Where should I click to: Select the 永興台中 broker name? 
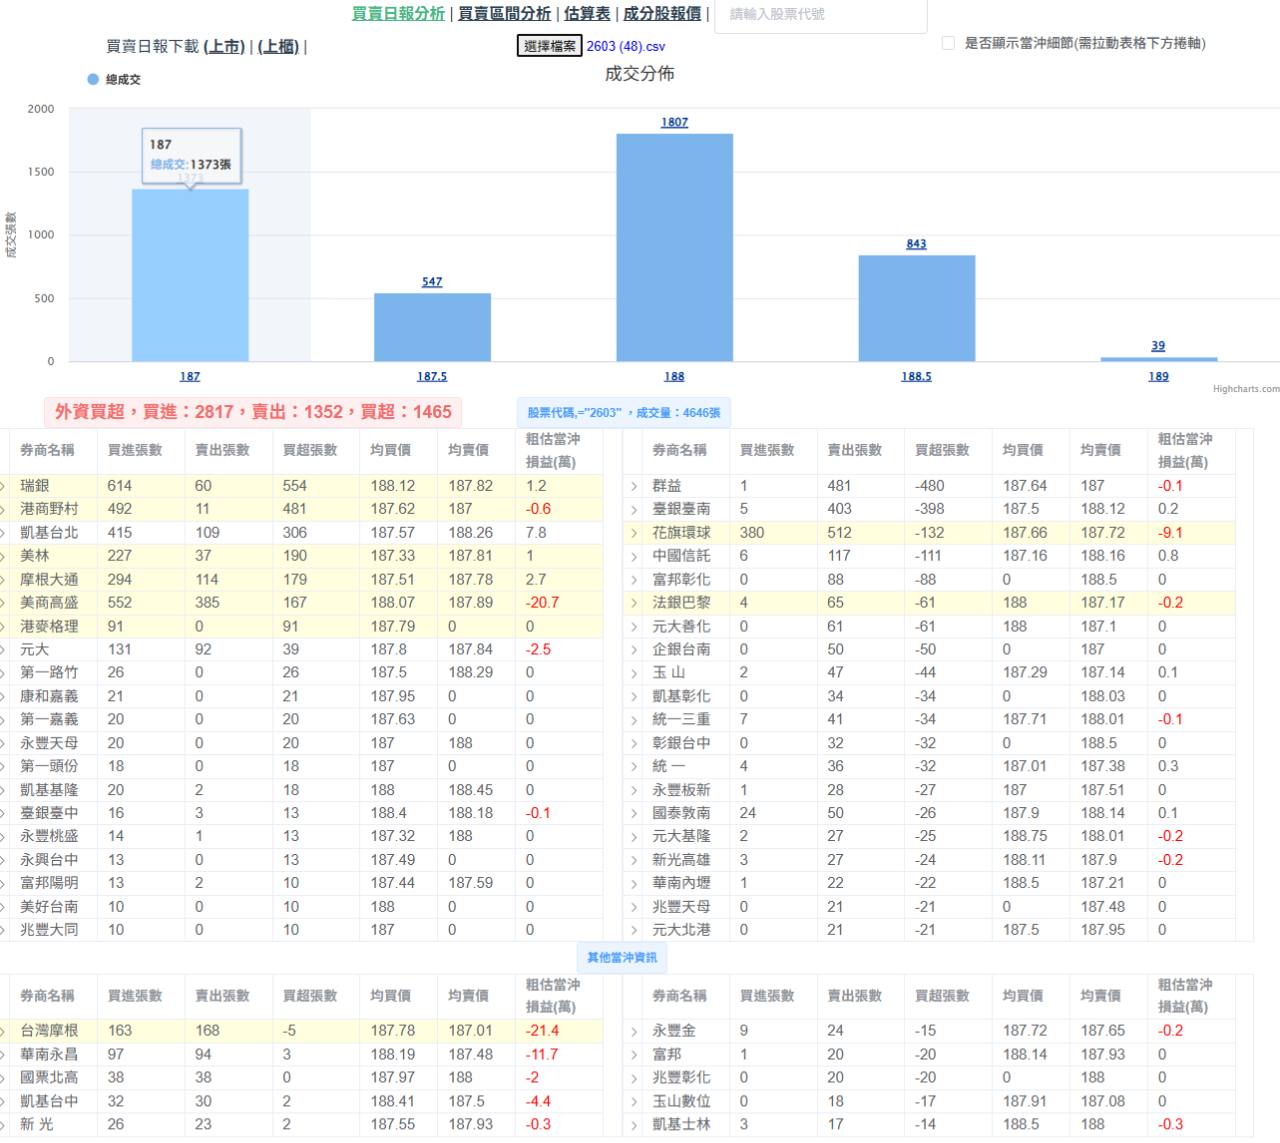[49, 860]
